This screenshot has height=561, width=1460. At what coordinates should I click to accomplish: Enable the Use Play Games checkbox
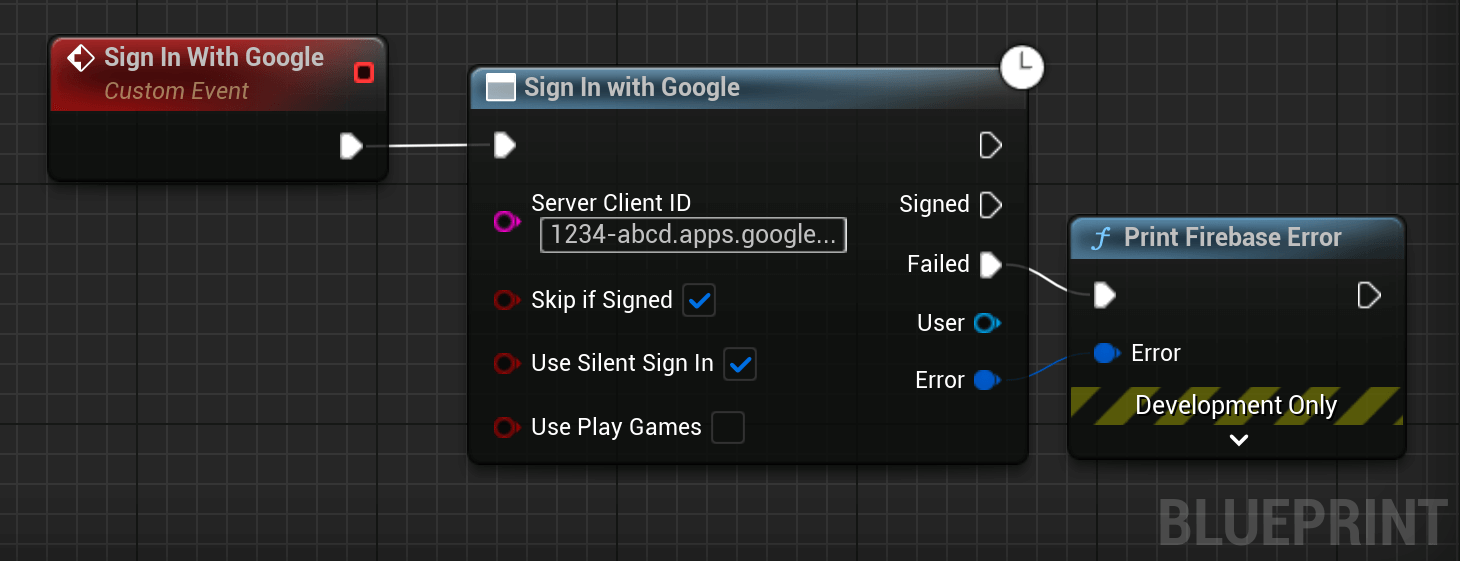[x=728, y=427]
